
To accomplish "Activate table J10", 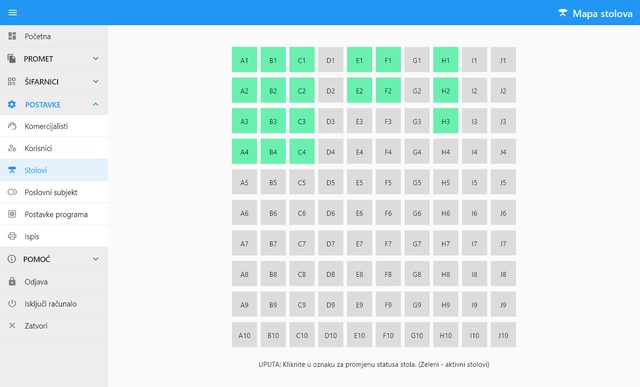I will coord(503,335).
